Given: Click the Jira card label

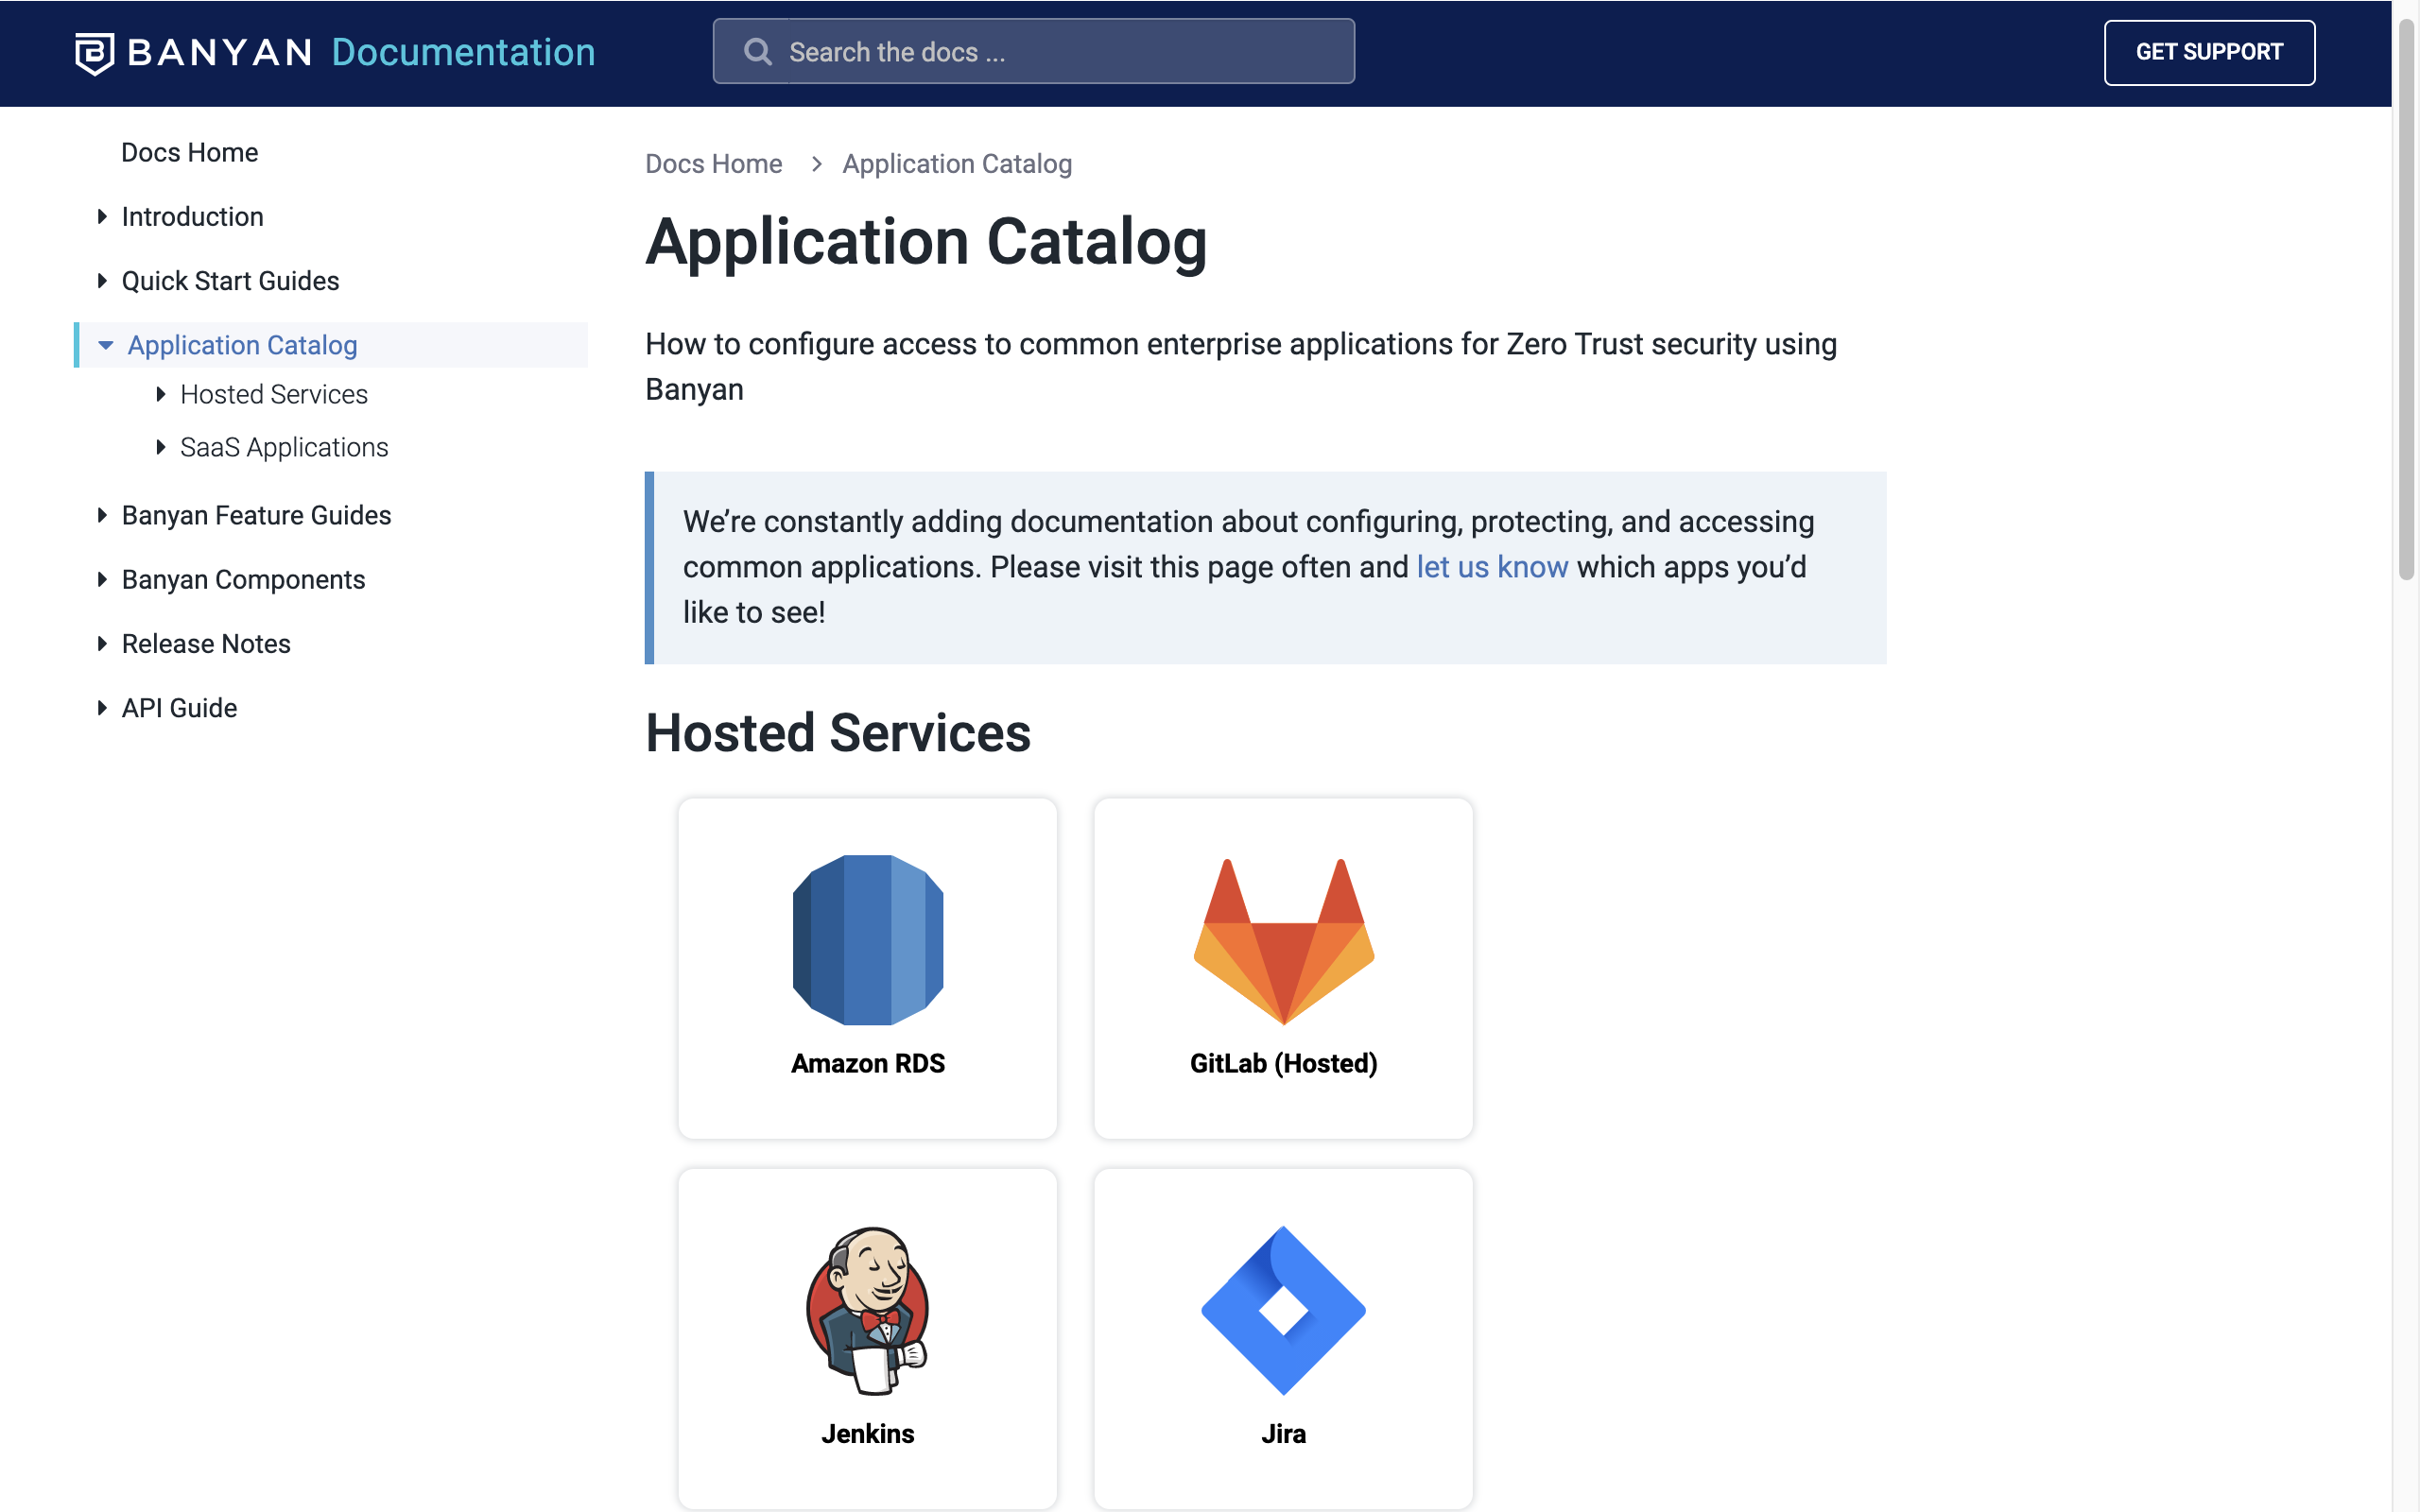Looking at the screenshot, I should [1283, 1434].
